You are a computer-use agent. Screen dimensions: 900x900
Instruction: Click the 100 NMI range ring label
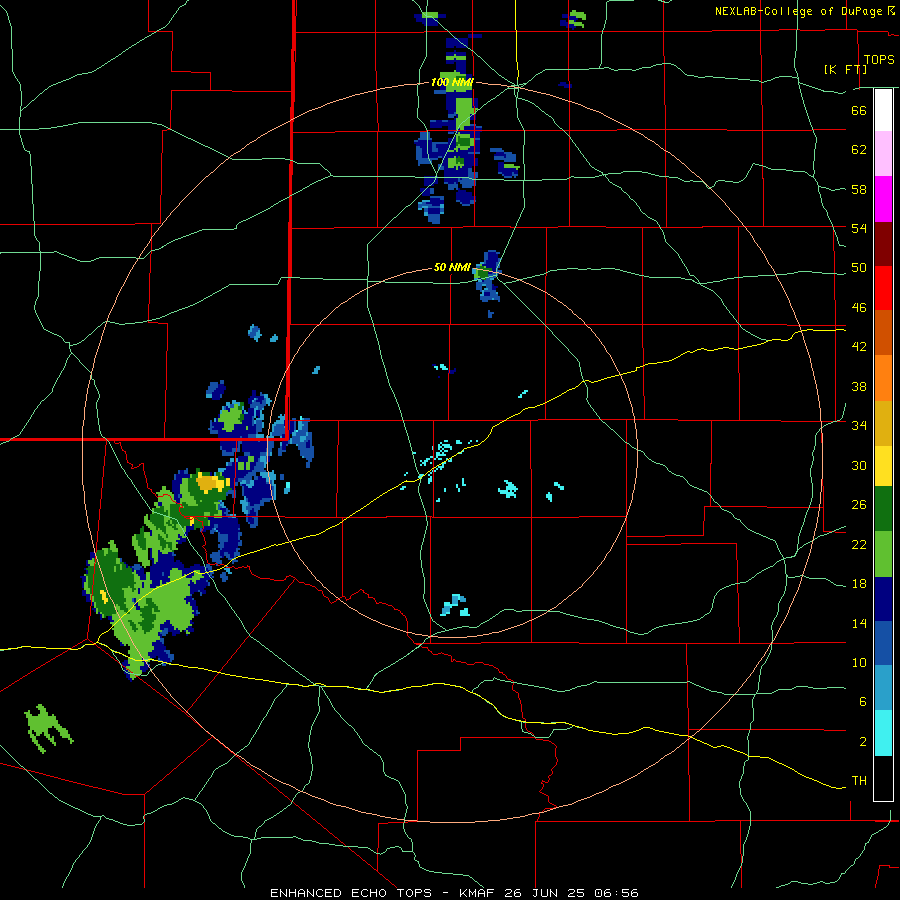click(x=452, y=83)
